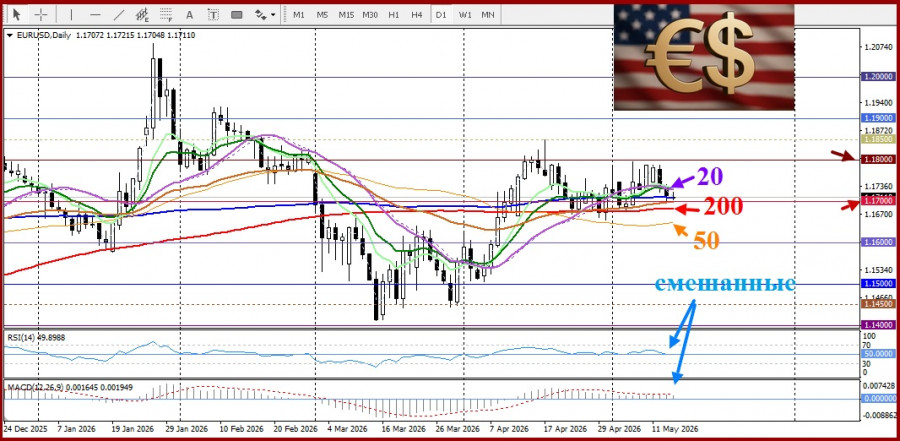Screen dimensions: 900x441
Task: Click the MACD 0.007428 scale value
Action: (879, 385)
